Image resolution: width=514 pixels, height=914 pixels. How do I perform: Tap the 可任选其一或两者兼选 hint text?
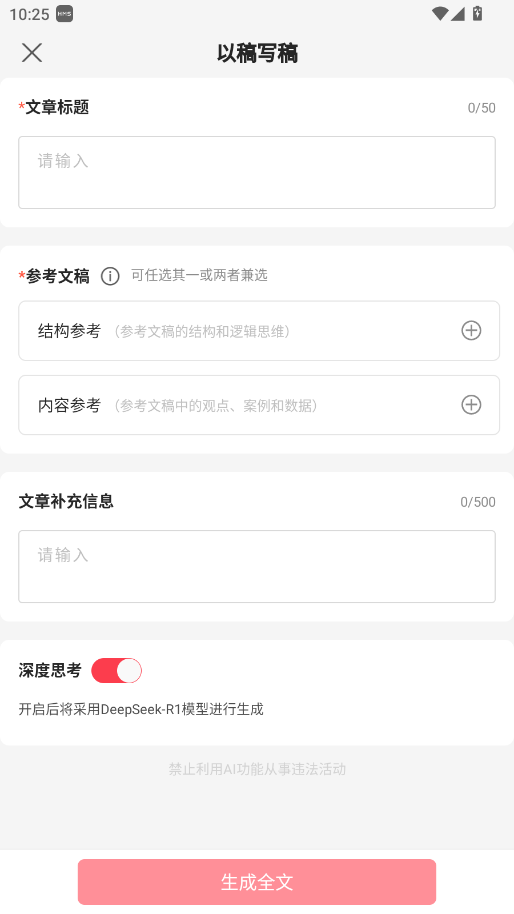199,275
